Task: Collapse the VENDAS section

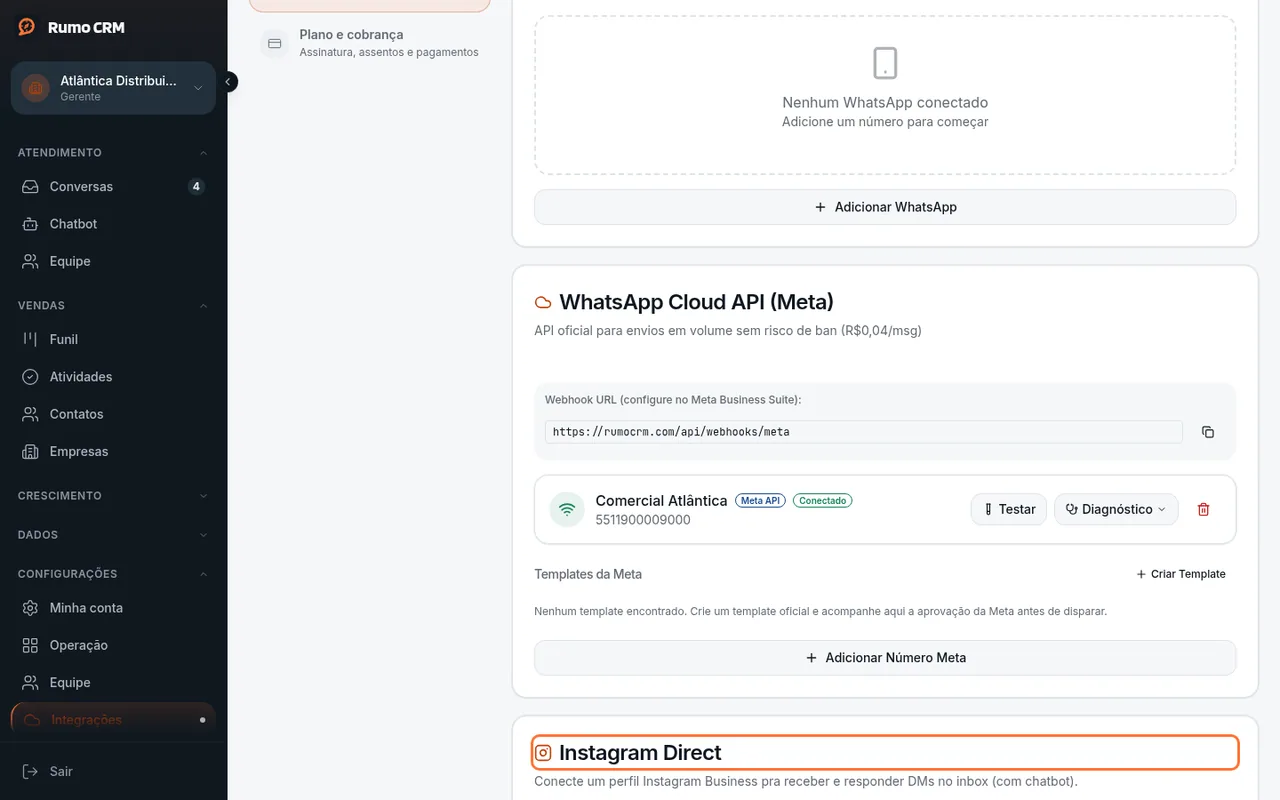Action: 113,305
